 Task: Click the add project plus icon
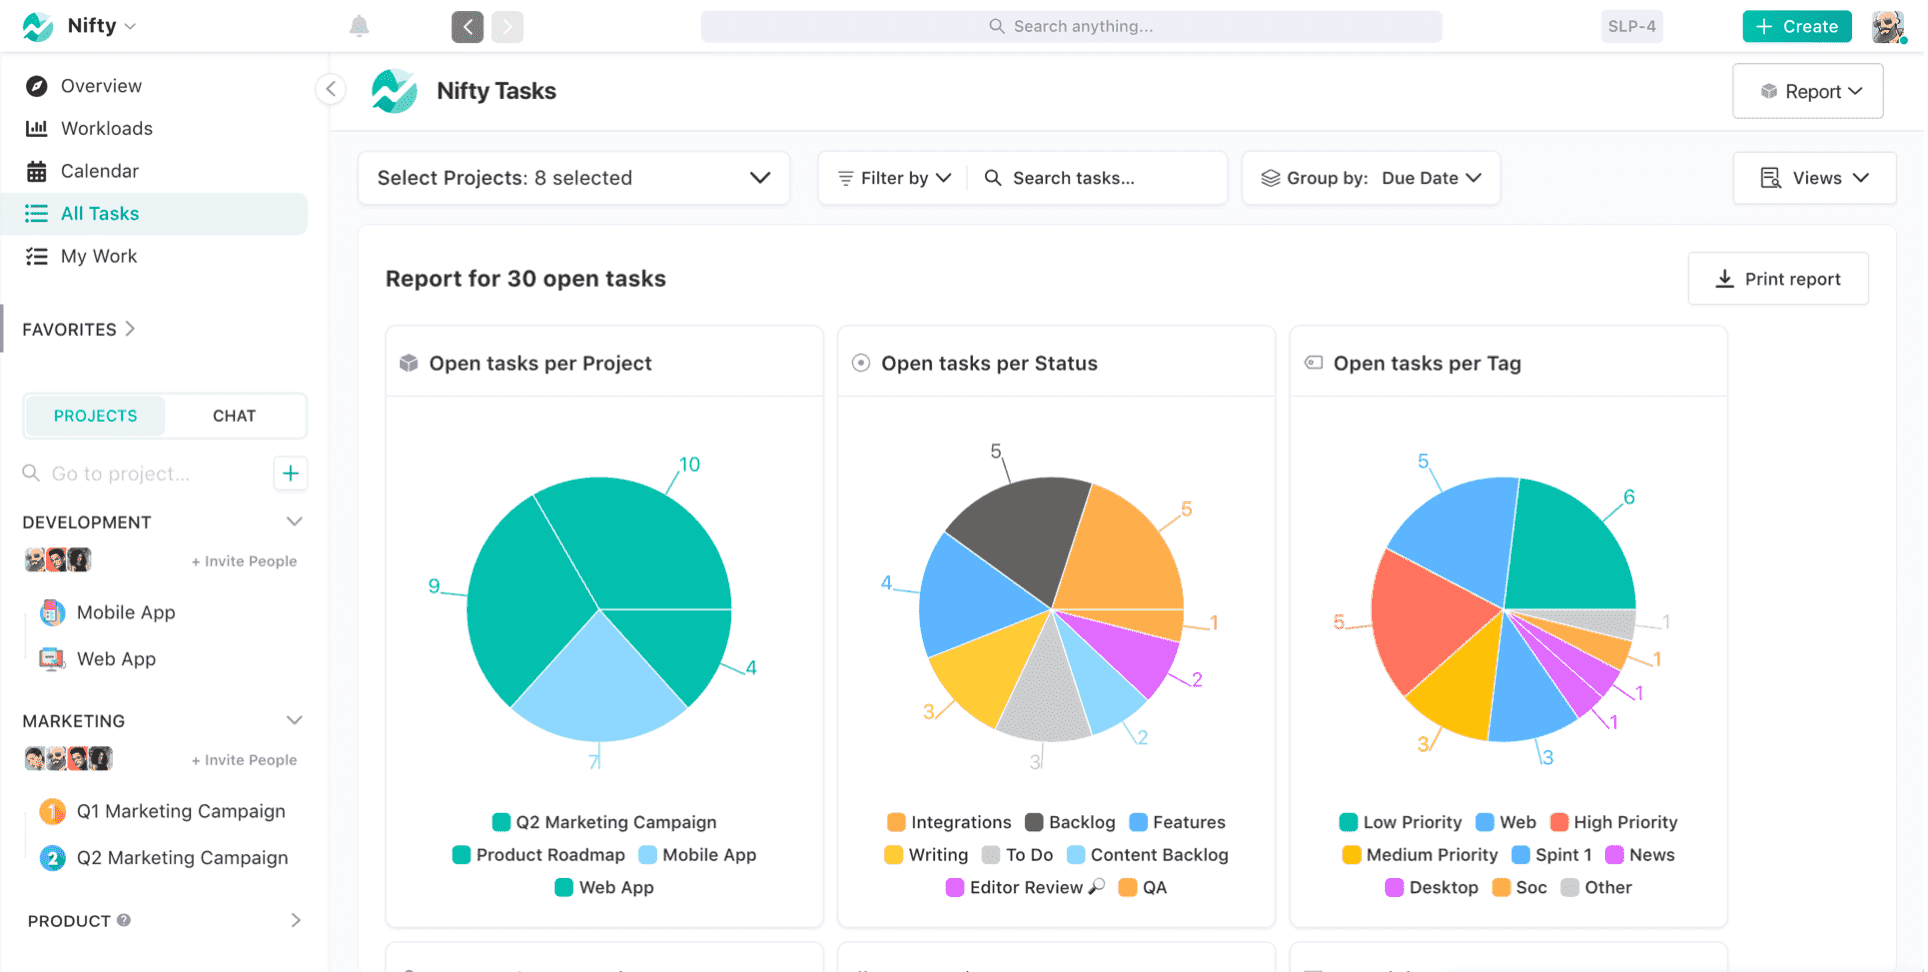point(290,473)
